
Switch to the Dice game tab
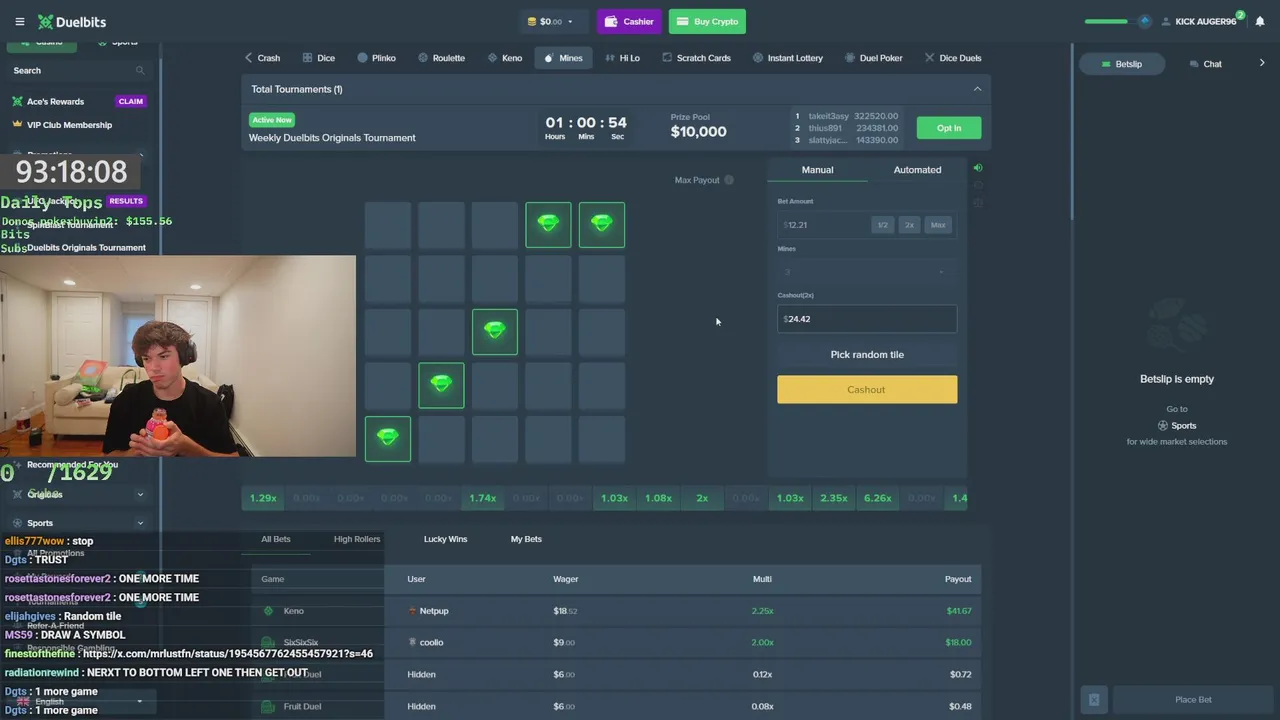pos(319,58)
